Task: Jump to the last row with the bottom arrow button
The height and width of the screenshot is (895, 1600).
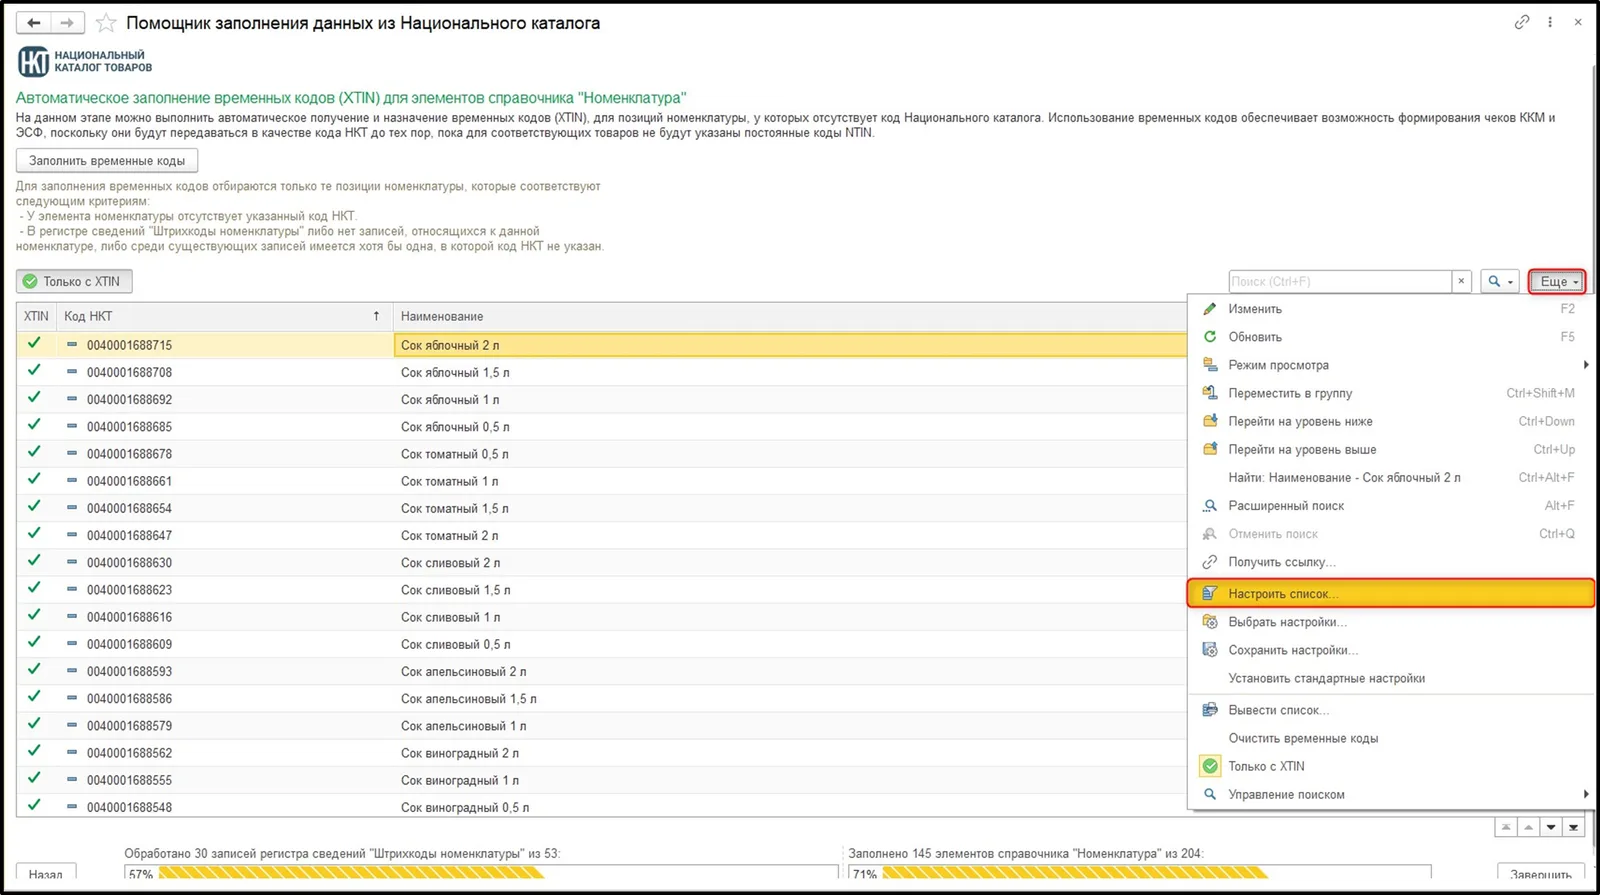Action: pos(1574,827)
